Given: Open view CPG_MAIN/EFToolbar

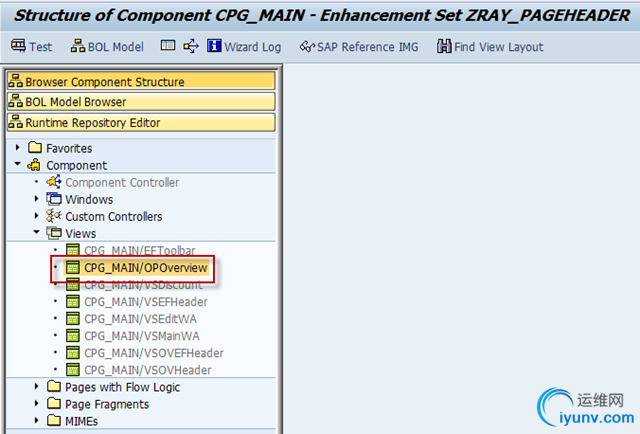Looking at the screenshot, I should [x=140, y=251].
